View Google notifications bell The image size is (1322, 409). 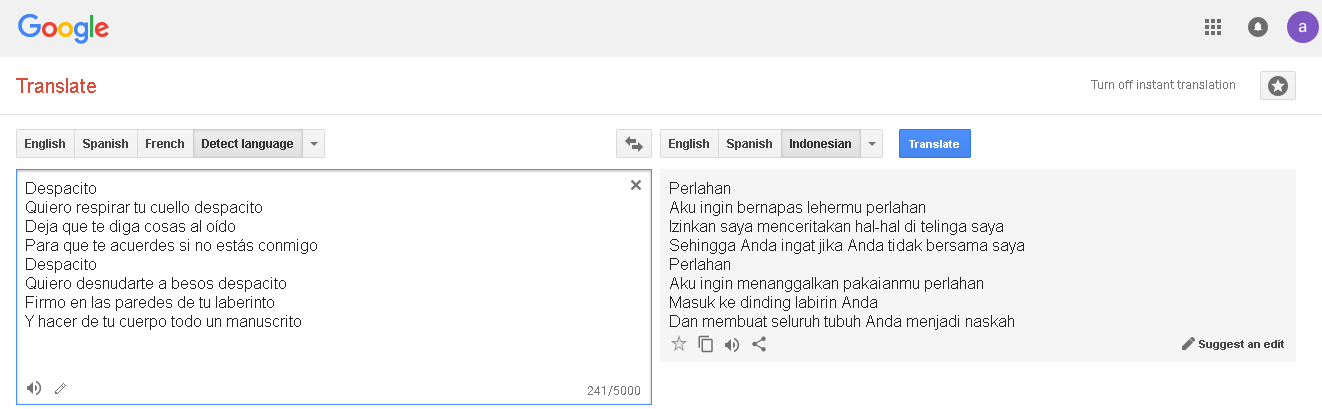[x=1258, y=27]
